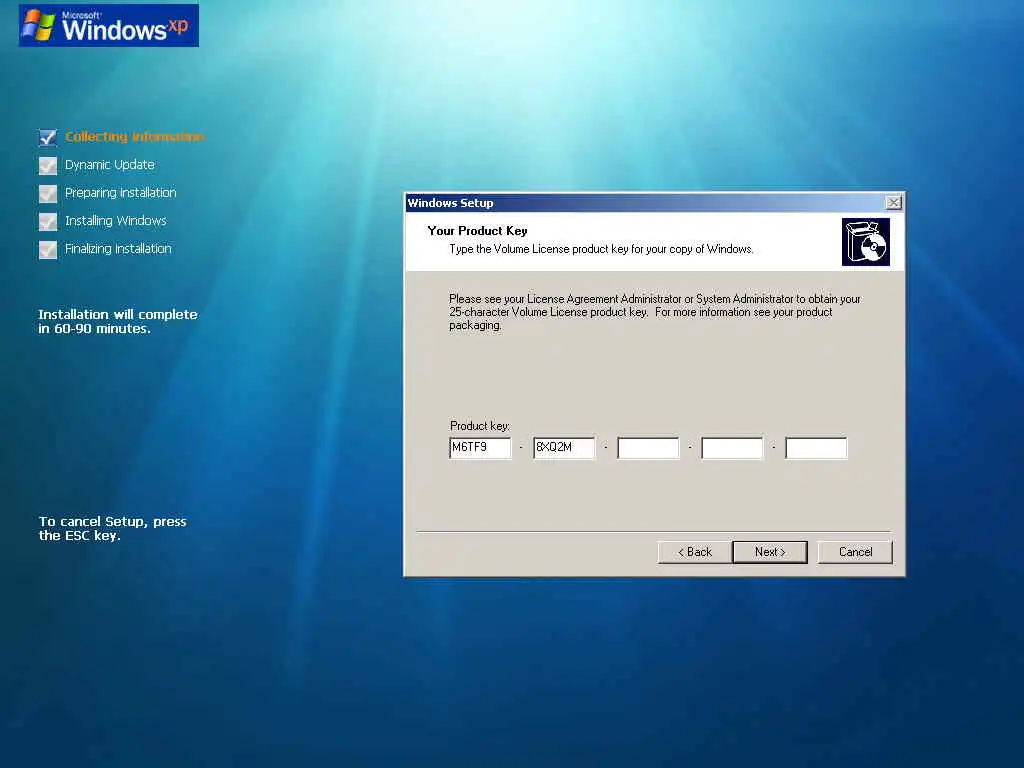Go back with the Back button
This screenshot has height=768, width=1024.
[x=695, y=552]
